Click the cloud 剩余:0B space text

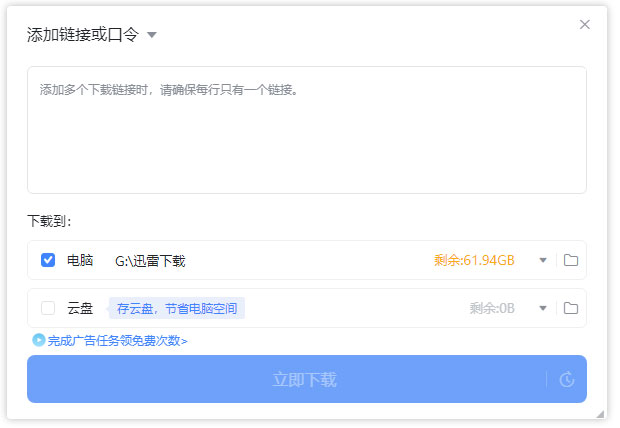click(x=492, y=308)
